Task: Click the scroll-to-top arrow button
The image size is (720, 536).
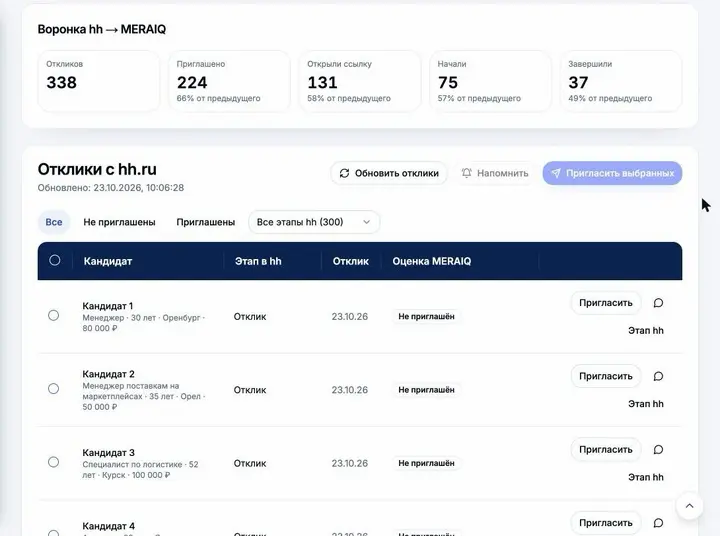Action: 689,506
